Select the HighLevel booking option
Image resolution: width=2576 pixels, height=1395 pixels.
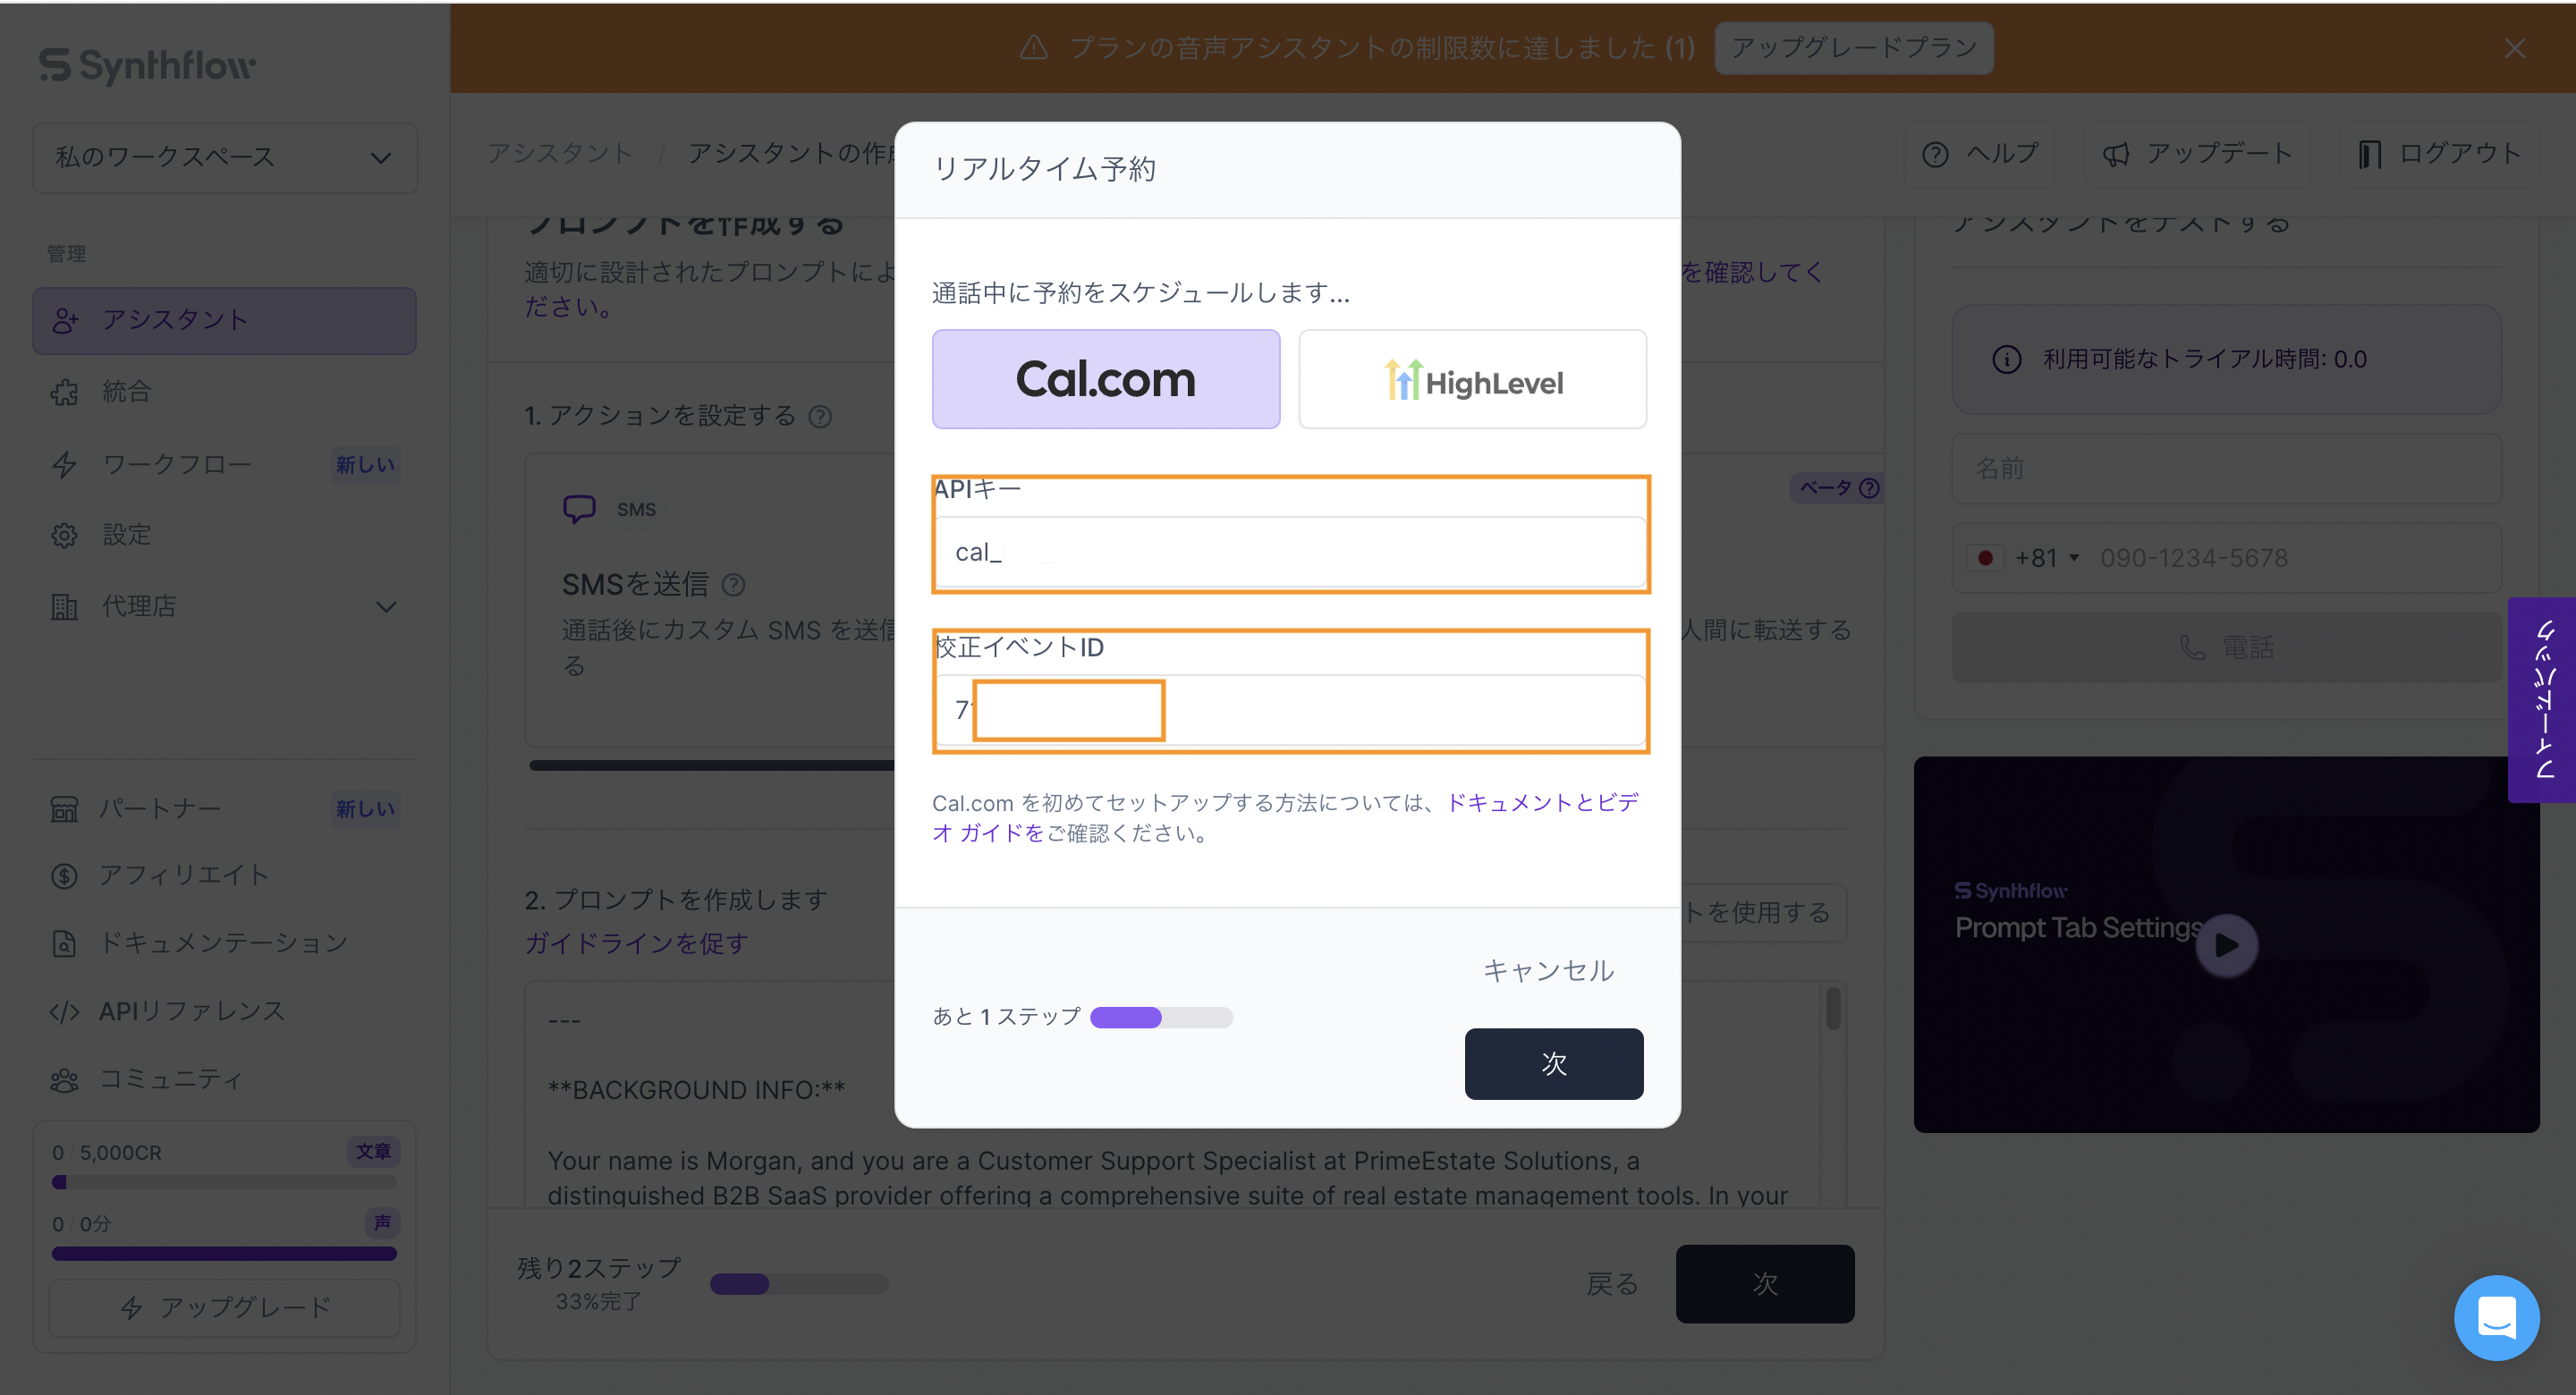point(1472,379)
